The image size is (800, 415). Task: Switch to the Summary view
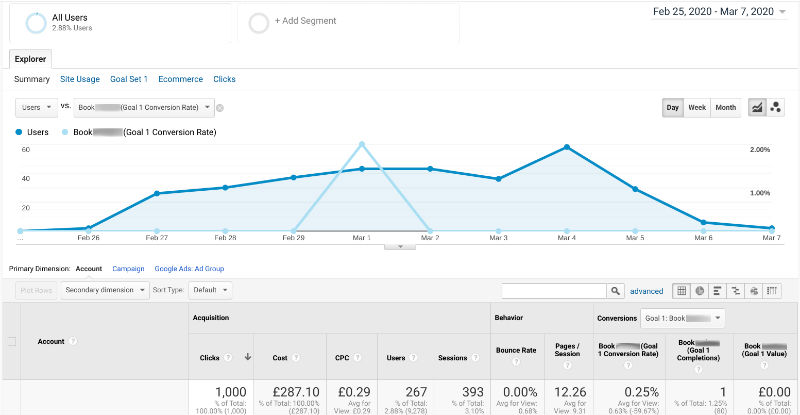tap(32, 79)
